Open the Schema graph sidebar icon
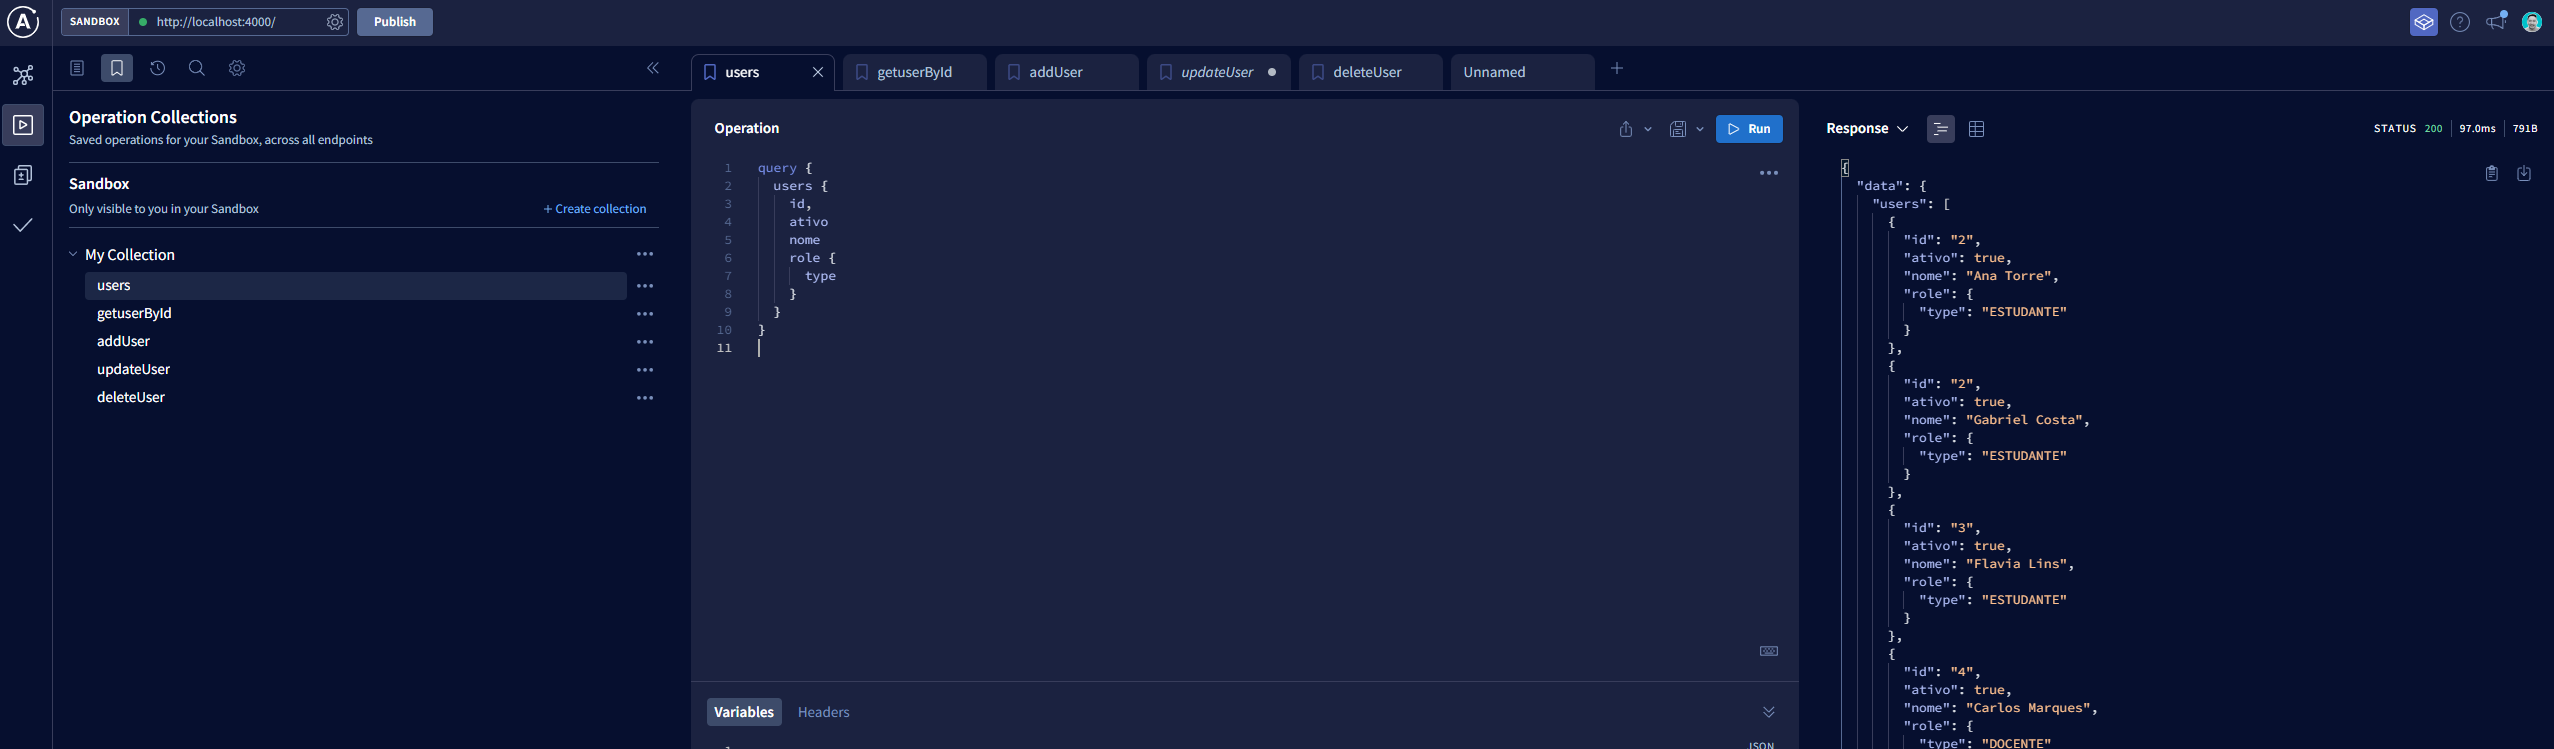Screen dimensions: 2554x749 click(x=23, y=75)
